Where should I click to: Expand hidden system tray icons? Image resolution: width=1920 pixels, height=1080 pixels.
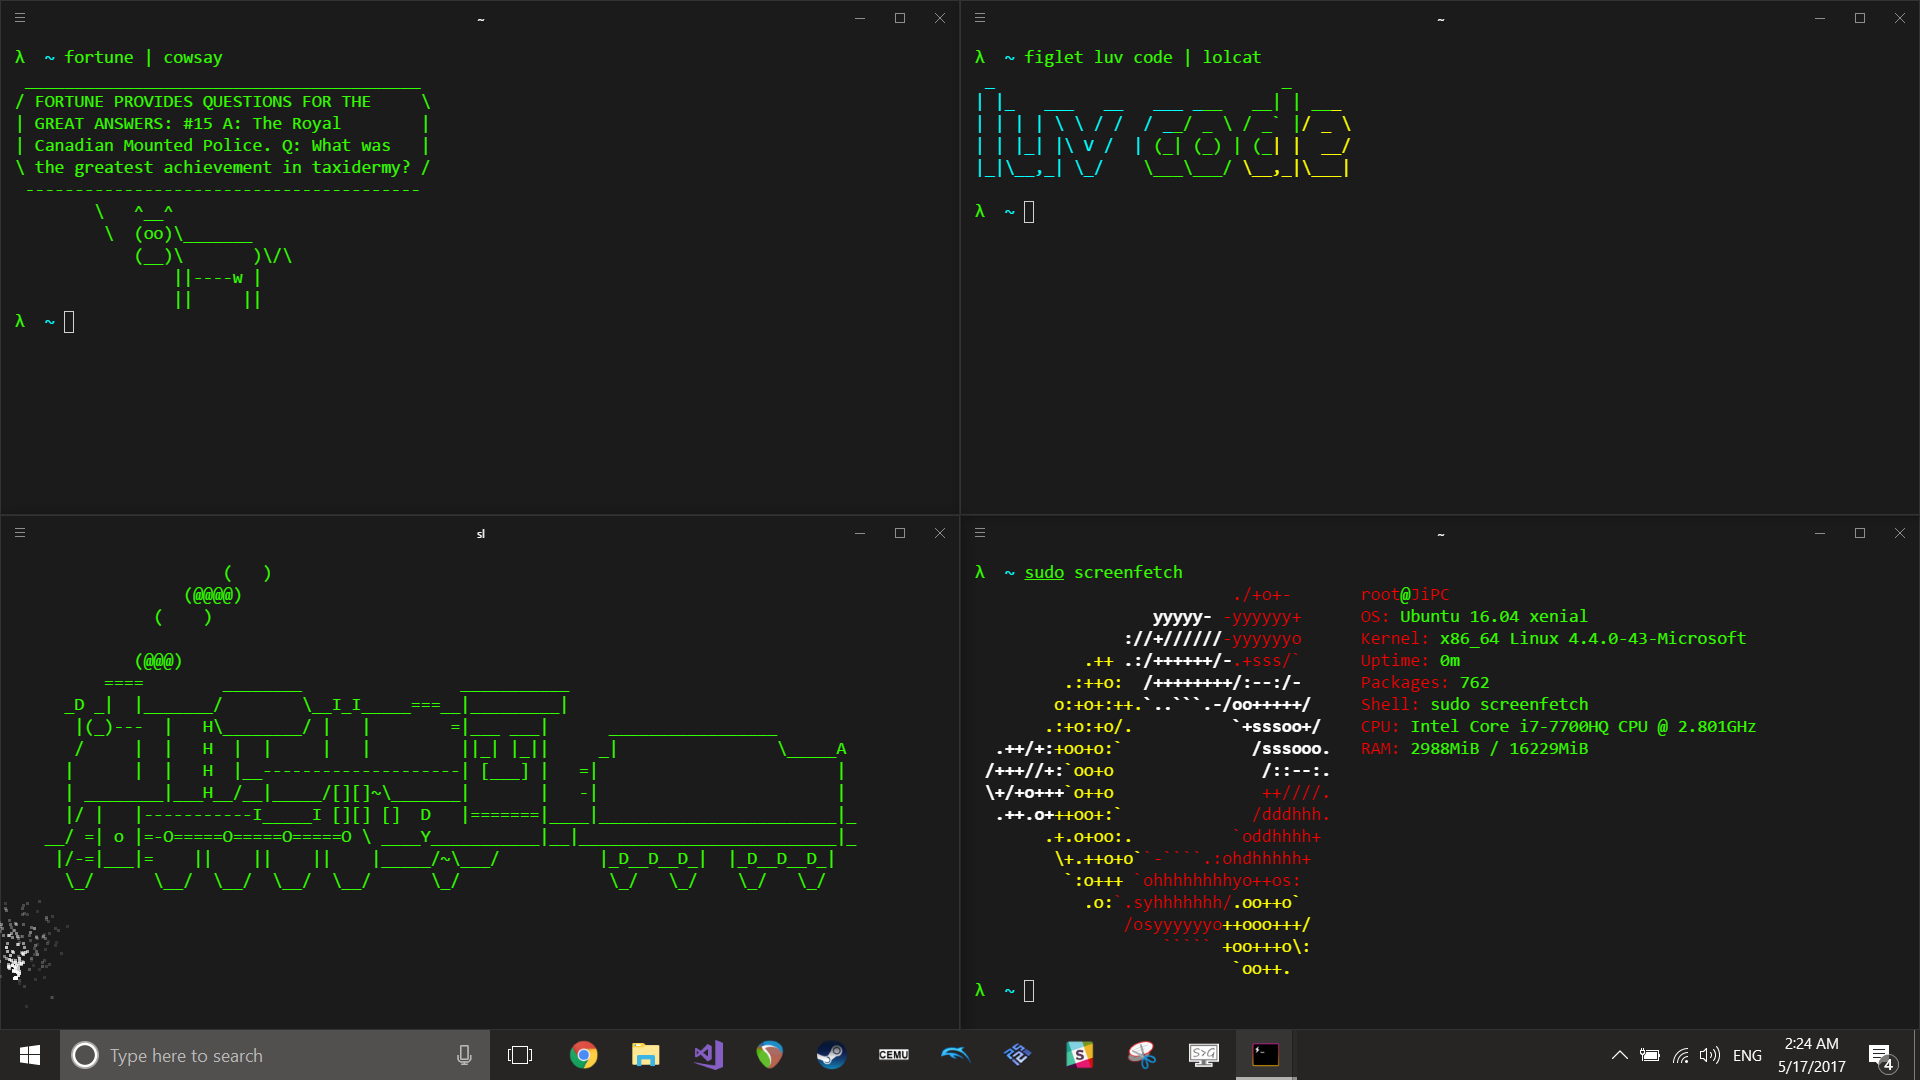(x=1619, y=1055)
